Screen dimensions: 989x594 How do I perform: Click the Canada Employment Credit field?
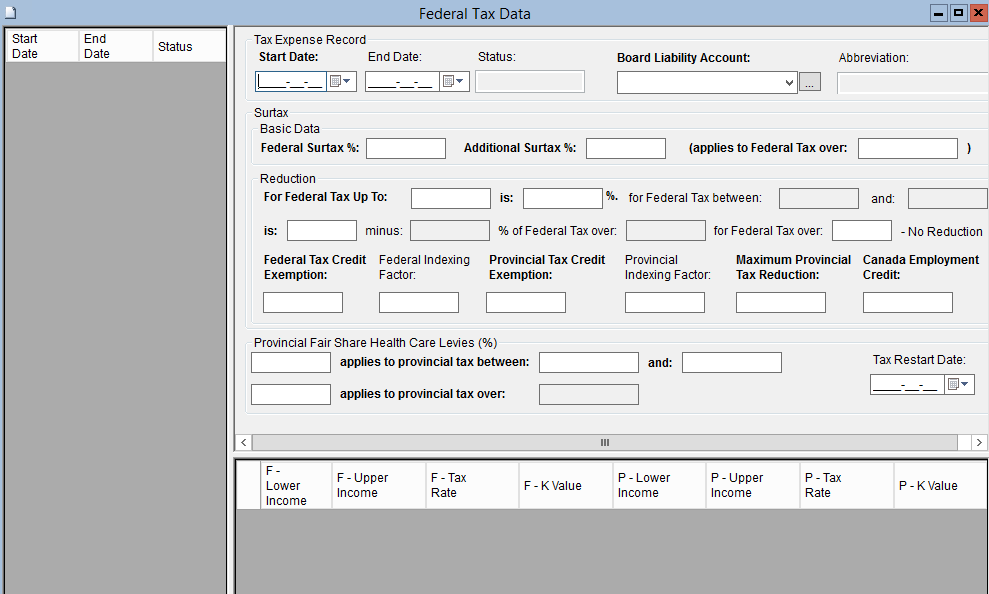[x=908, y=302]
